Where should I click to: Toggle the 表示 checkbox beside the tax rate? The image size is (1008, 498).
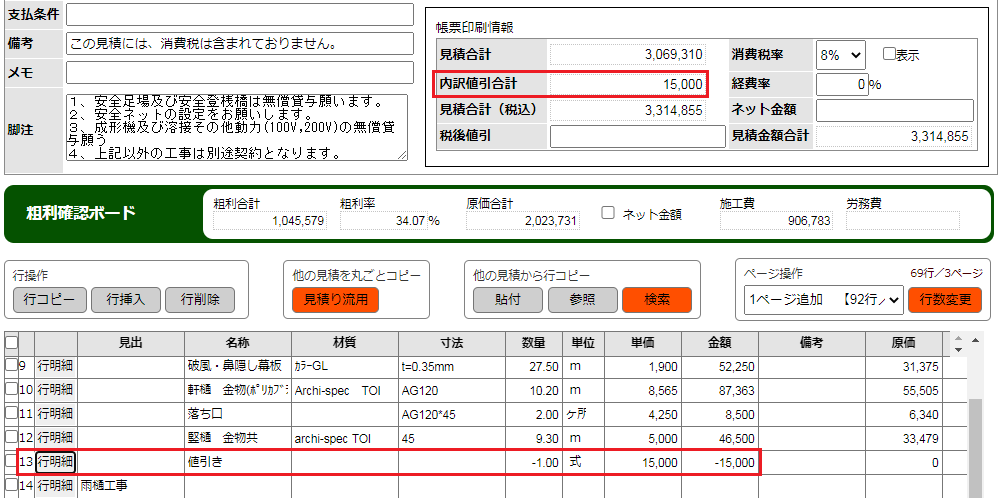coord(889,54)
